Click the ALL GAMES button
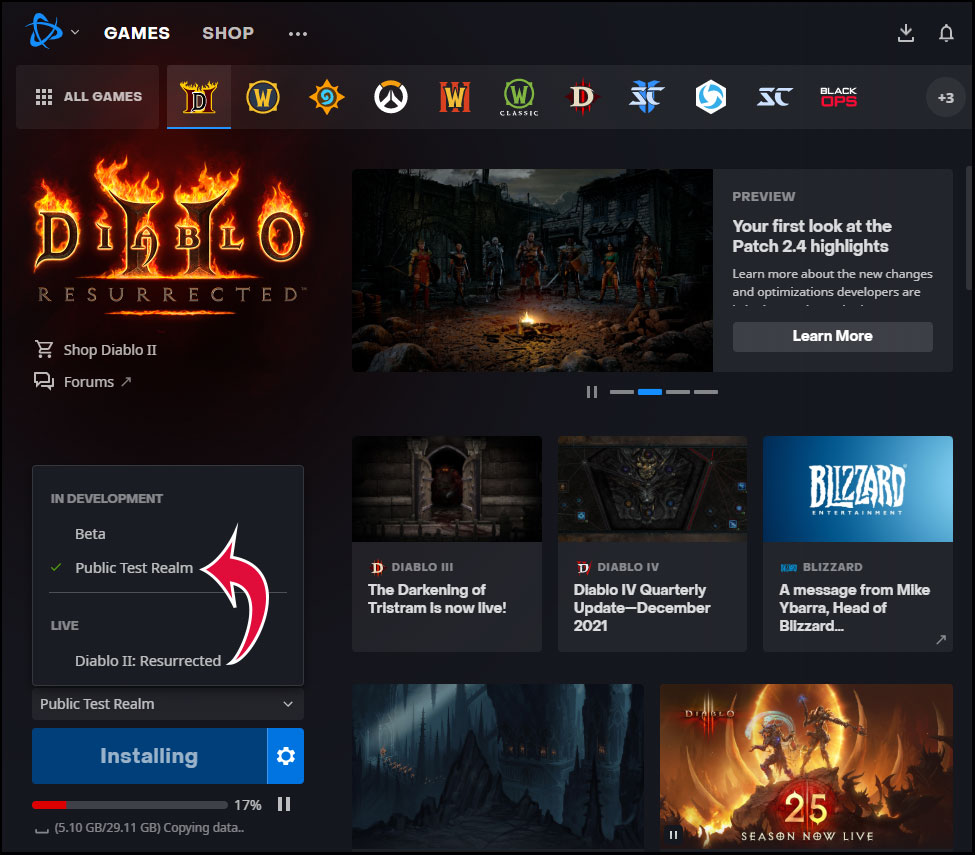 [88, 97]
